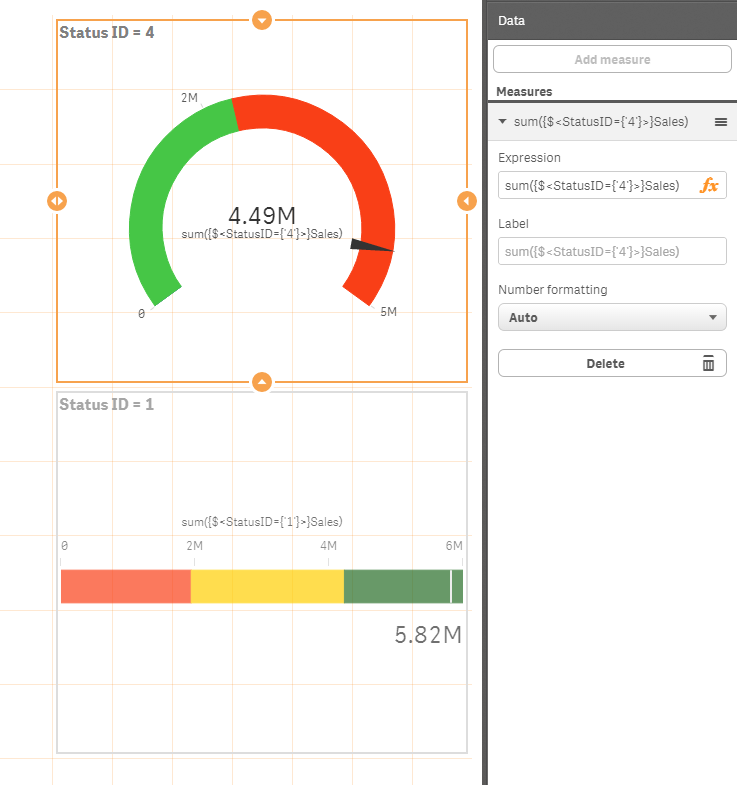Viewport: 737px width, 785px height.
Task: Click the measure drag handle icon
Action: tap(720, 122)
